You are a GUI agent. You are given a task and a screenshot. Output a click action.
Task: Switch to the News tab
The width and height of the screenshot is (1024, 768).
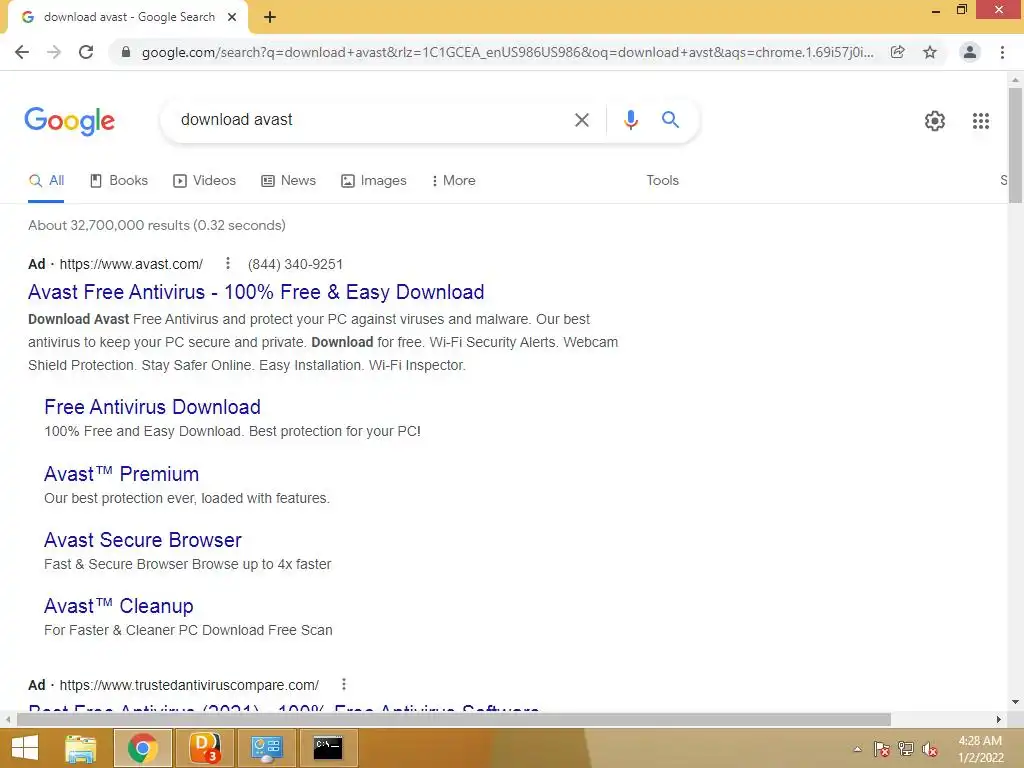(288, 181)
